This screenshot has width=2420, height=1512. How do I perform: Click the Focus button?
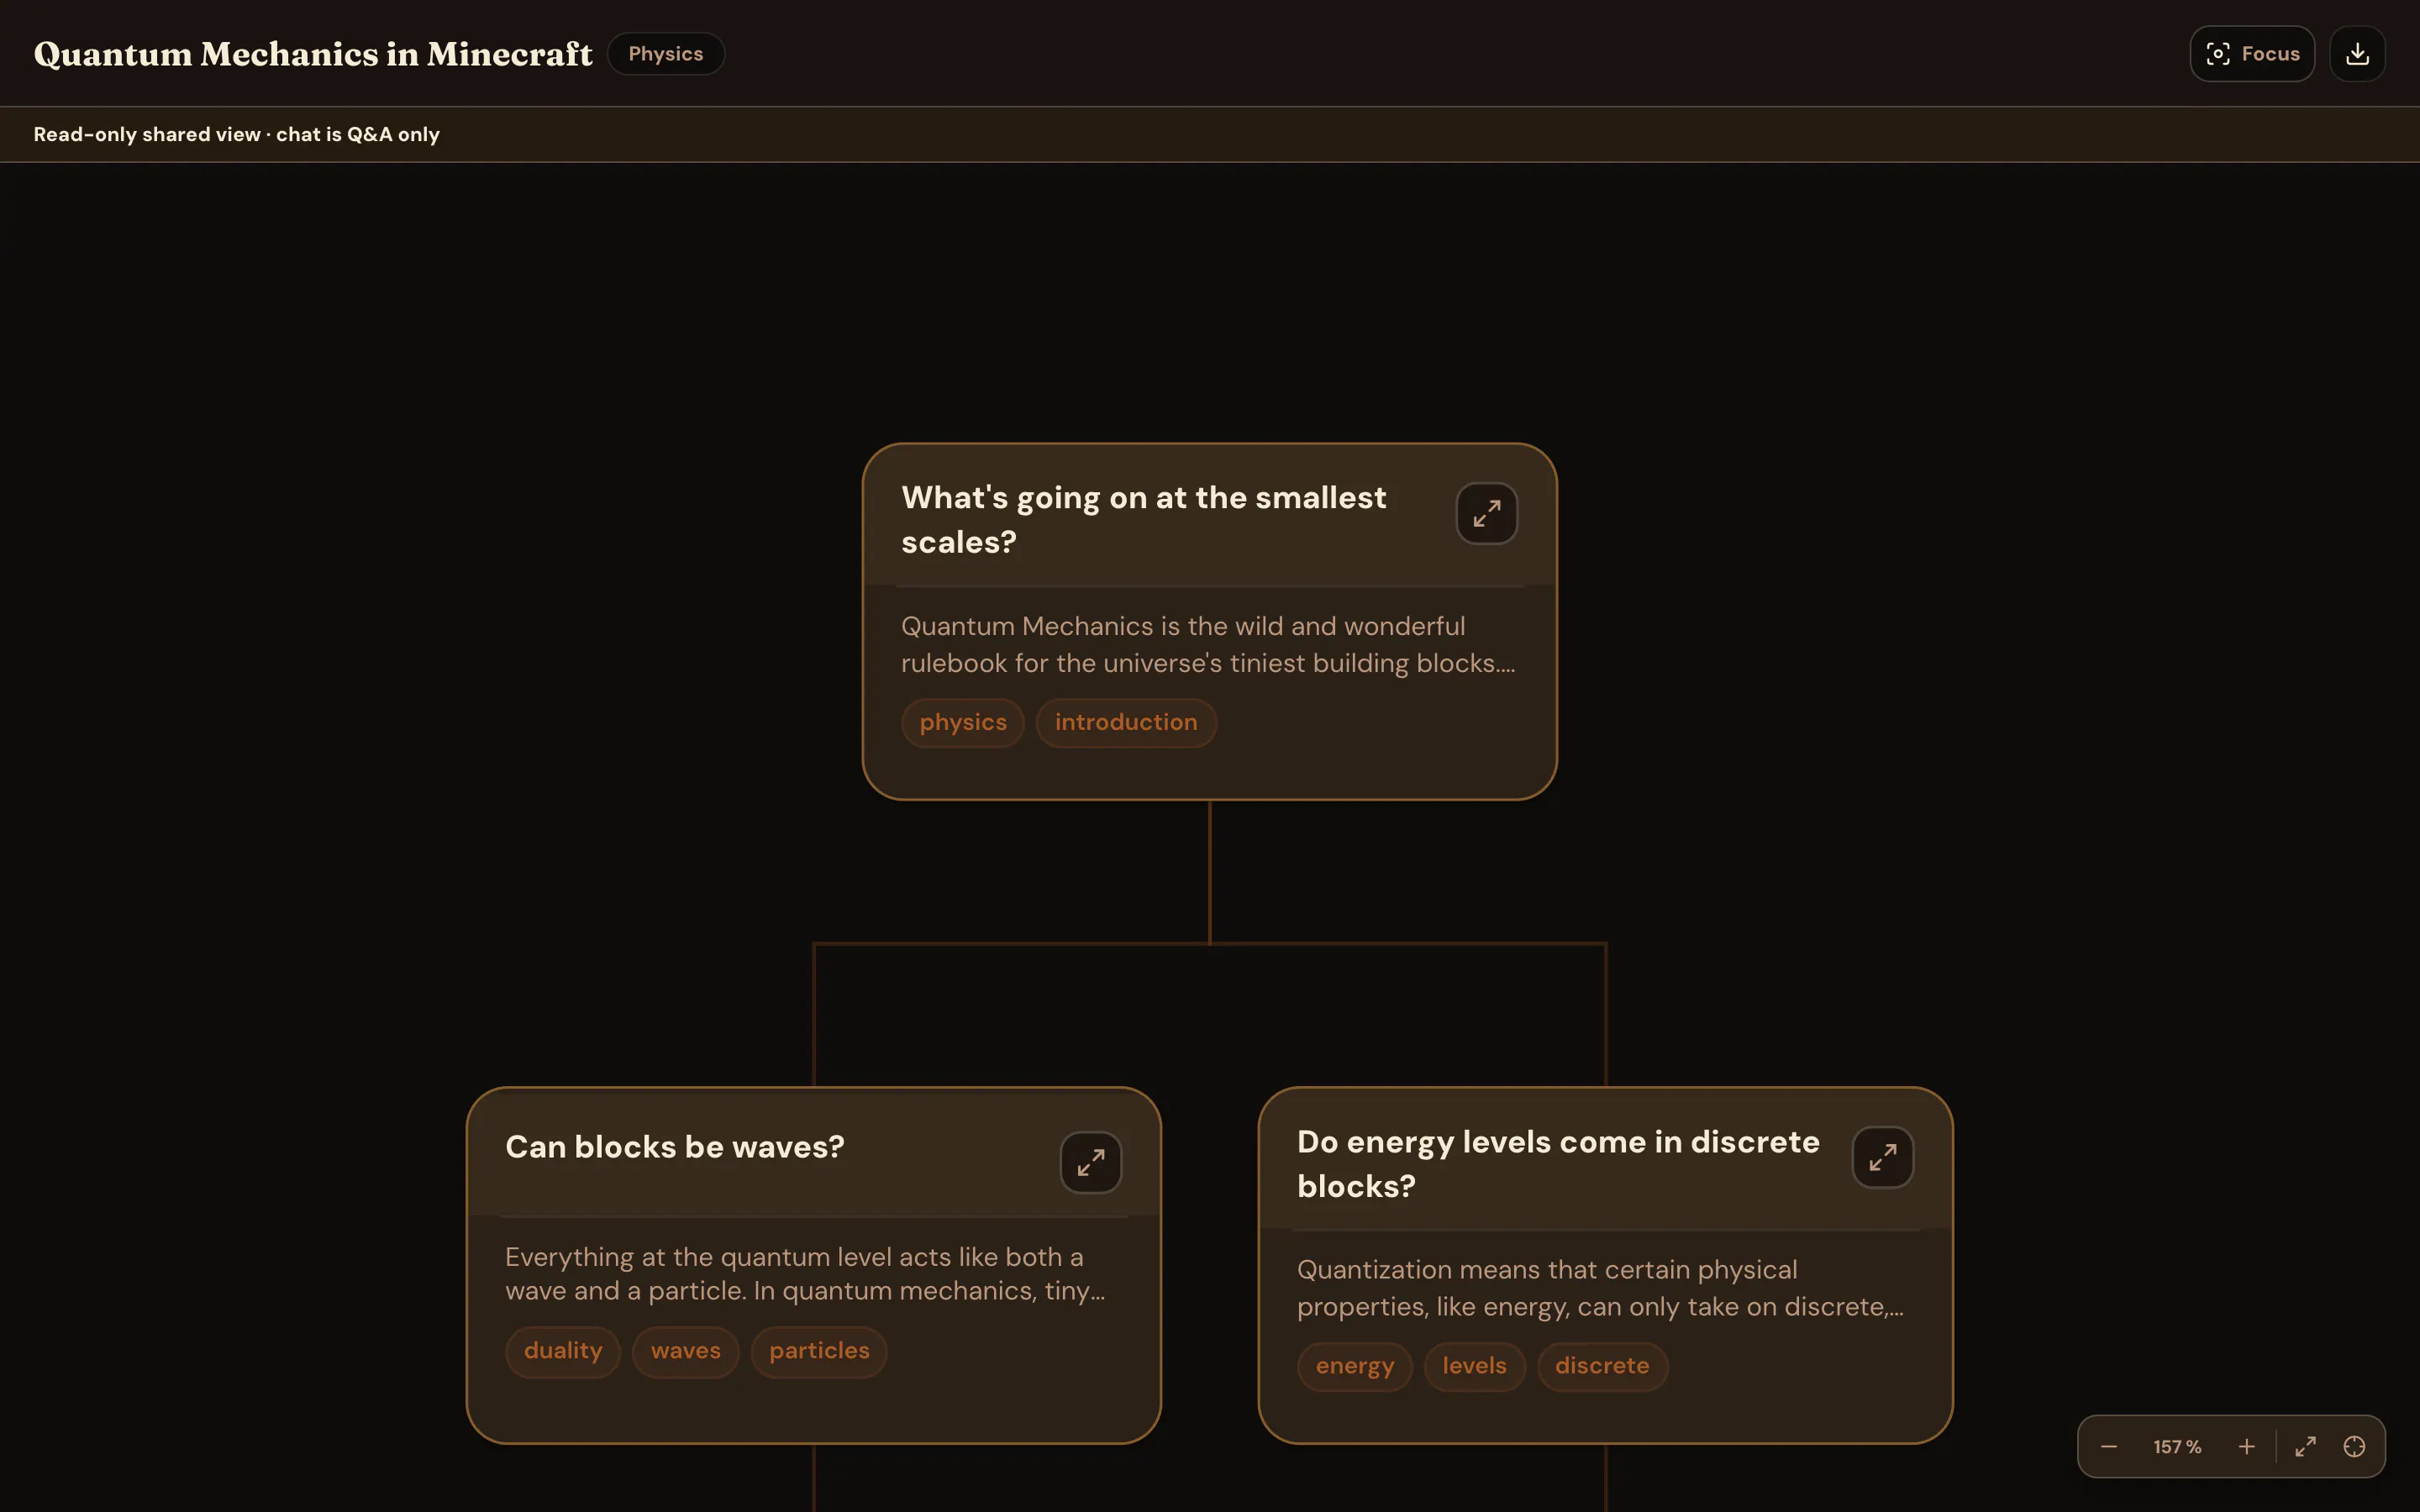pos(2252,54)
